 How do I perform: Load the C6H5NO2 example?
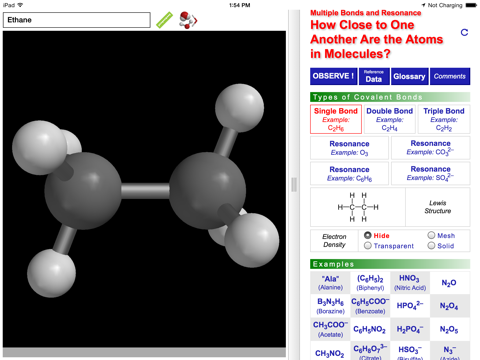(370, 329)
